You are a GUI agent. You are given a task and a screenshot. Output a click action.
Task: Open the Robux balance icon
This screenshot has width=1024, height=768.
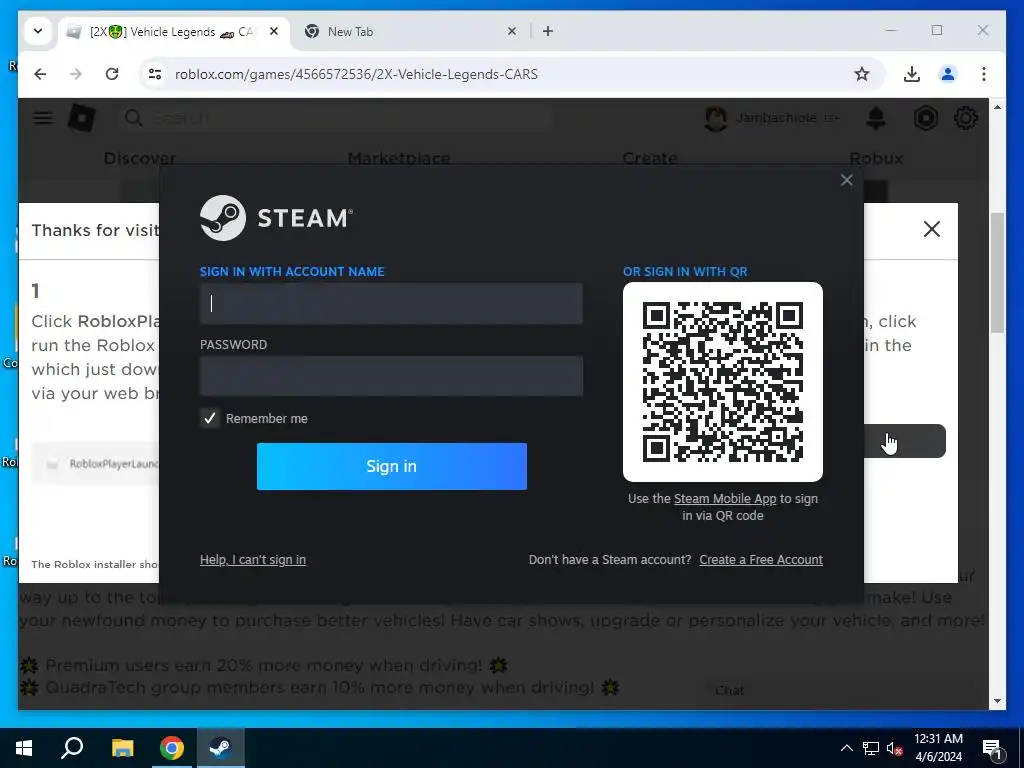click(925, 118)
